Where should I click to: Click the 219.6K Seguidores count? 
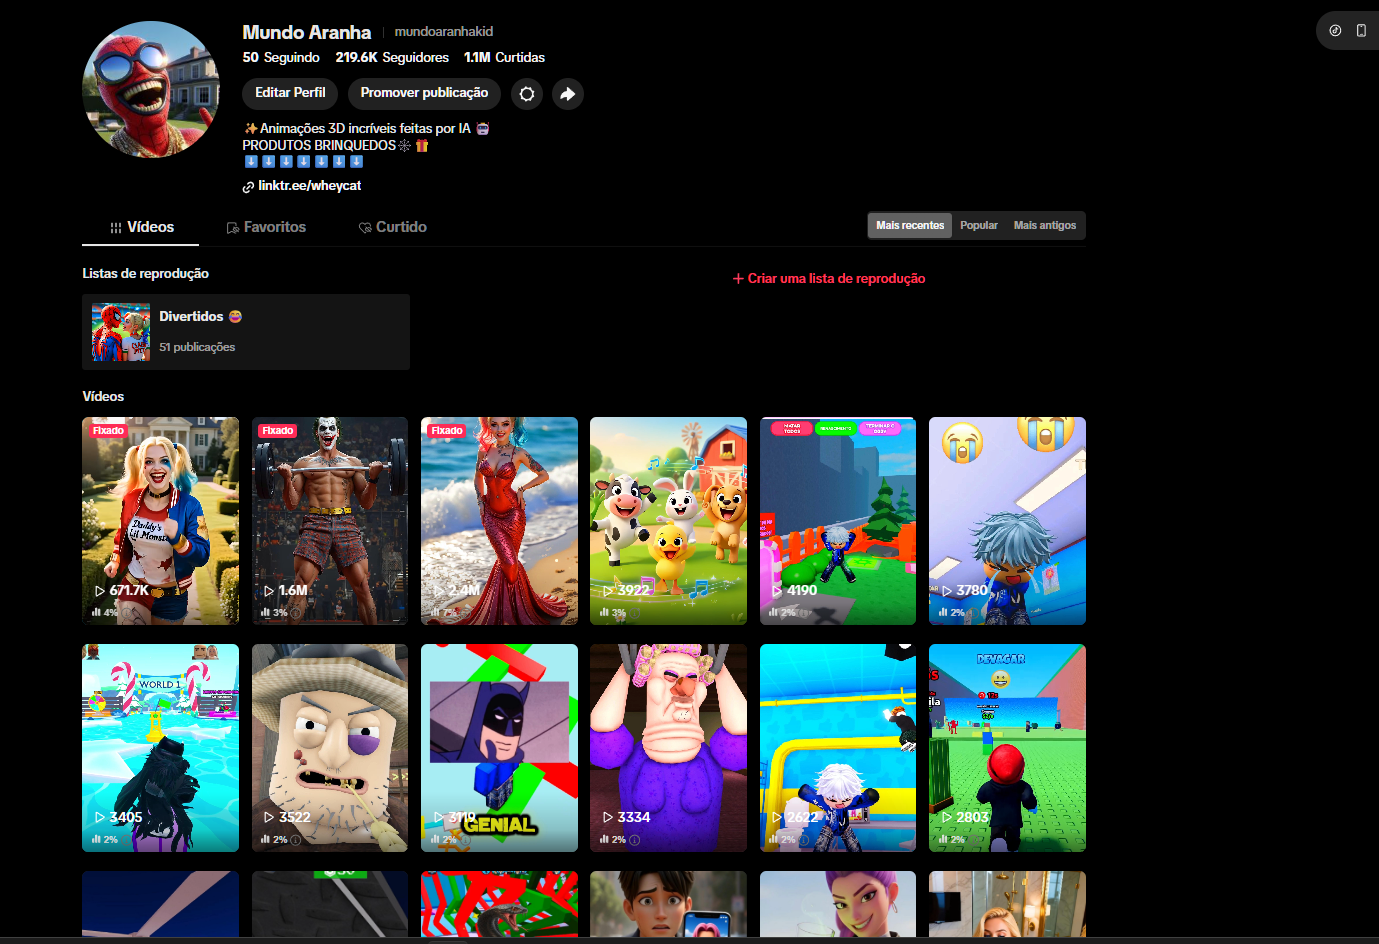392,58
